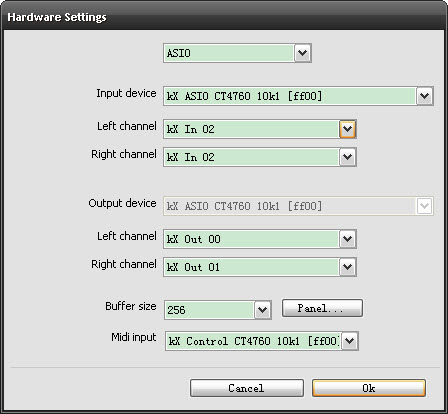Expand the Buffer size dropdown arrow
The image size is (448, 414).
click(x=263, y=310)
